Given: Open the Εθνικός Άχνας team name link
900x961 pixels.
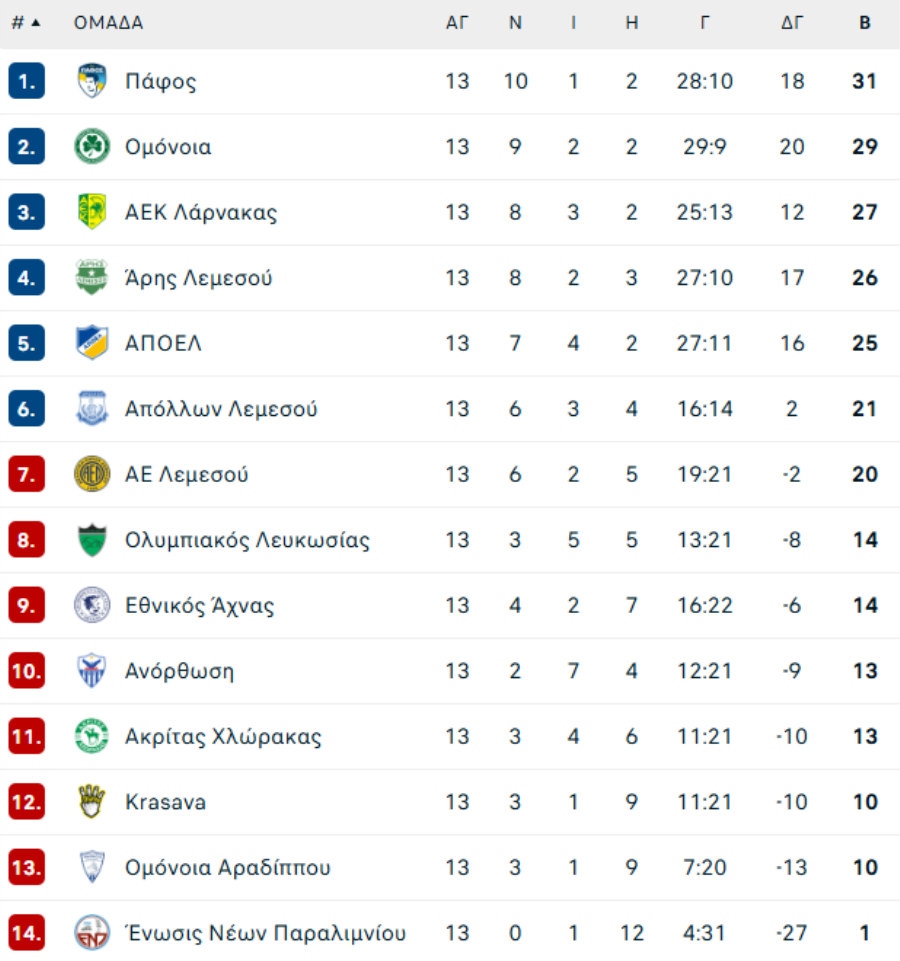Looking at the screenshot, I should tap(199, 606).
